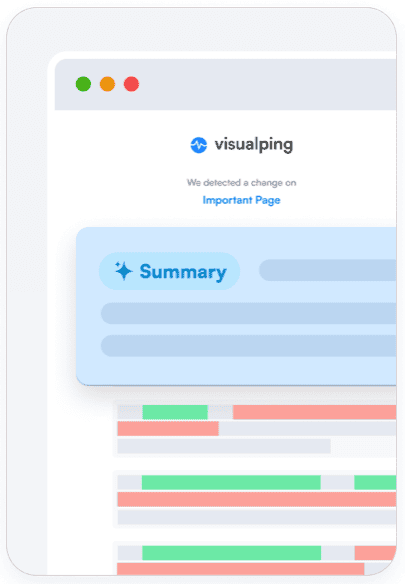Click the red window dot
The height and width of the screenshot is (584, 405).
click(132, 84)
